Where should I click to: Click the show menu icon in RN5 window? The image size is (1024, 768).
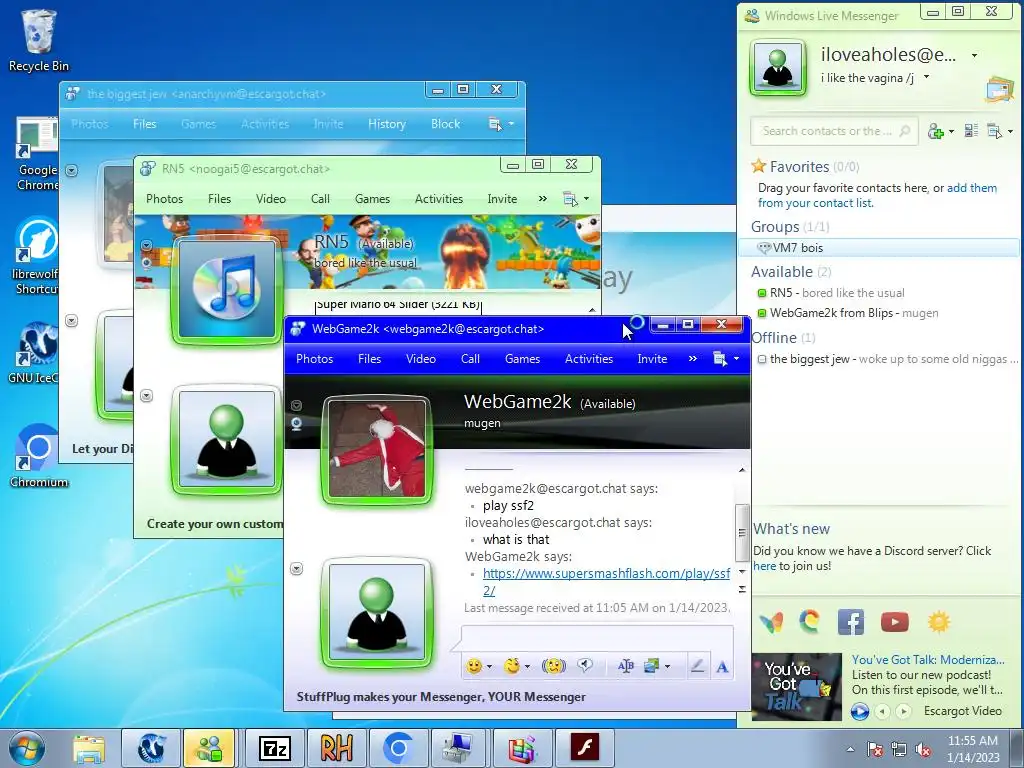tap(570, 199)
